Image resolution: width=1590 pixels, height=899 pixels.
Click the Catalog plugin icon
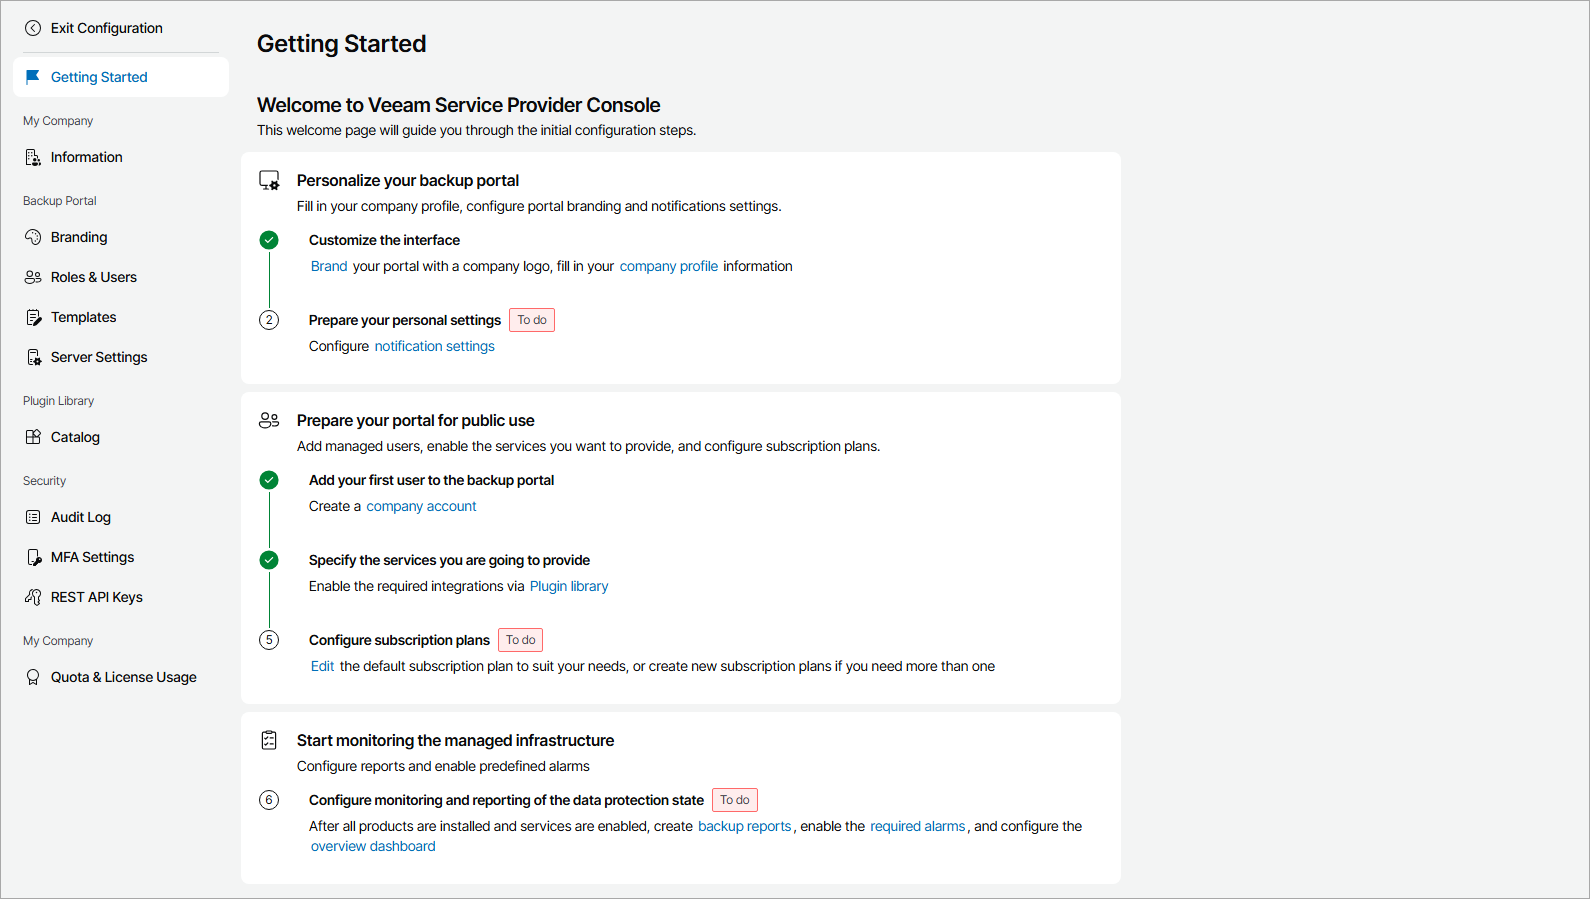coord(33,437)
